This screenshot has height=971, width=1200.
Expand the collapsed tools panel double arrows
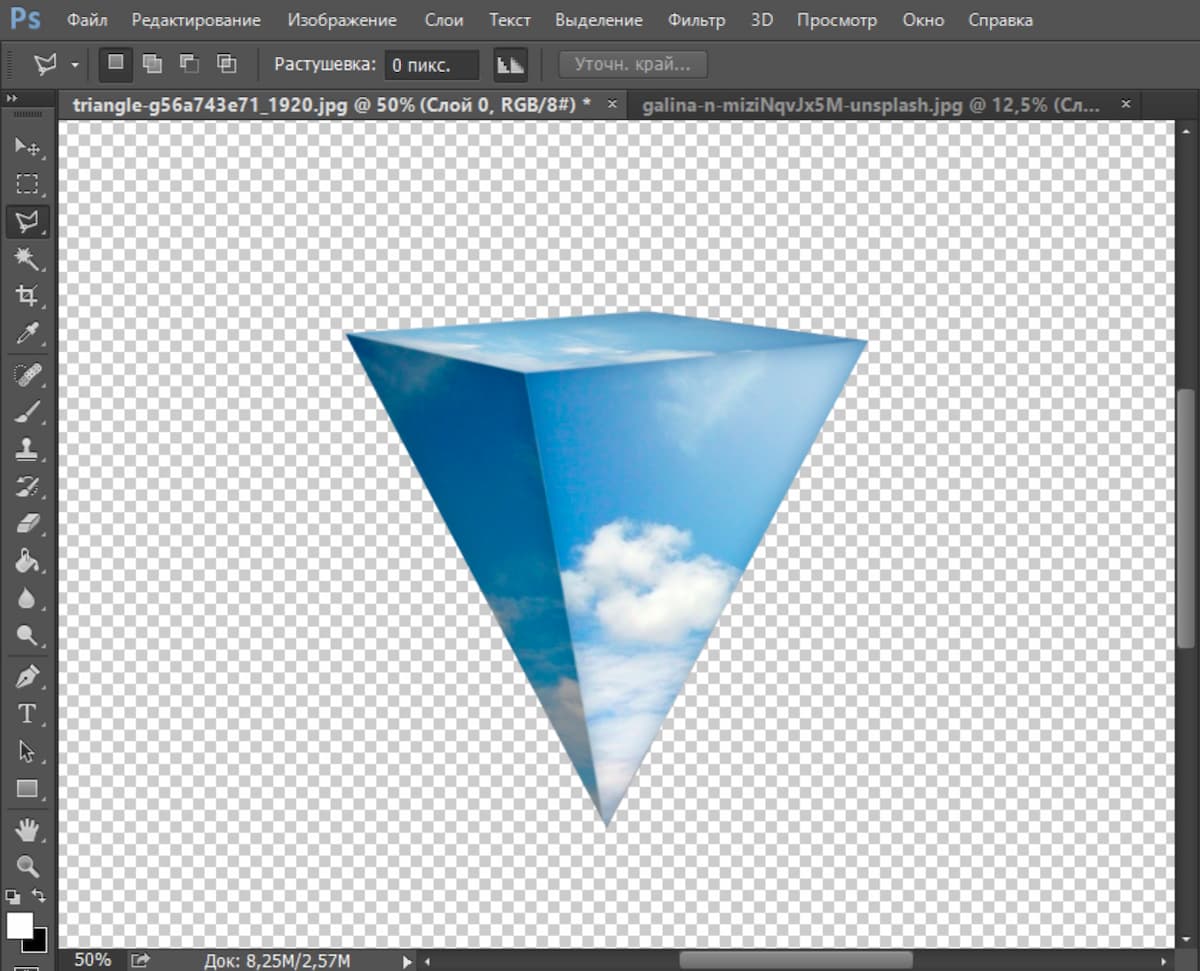(x=12, y=98)
